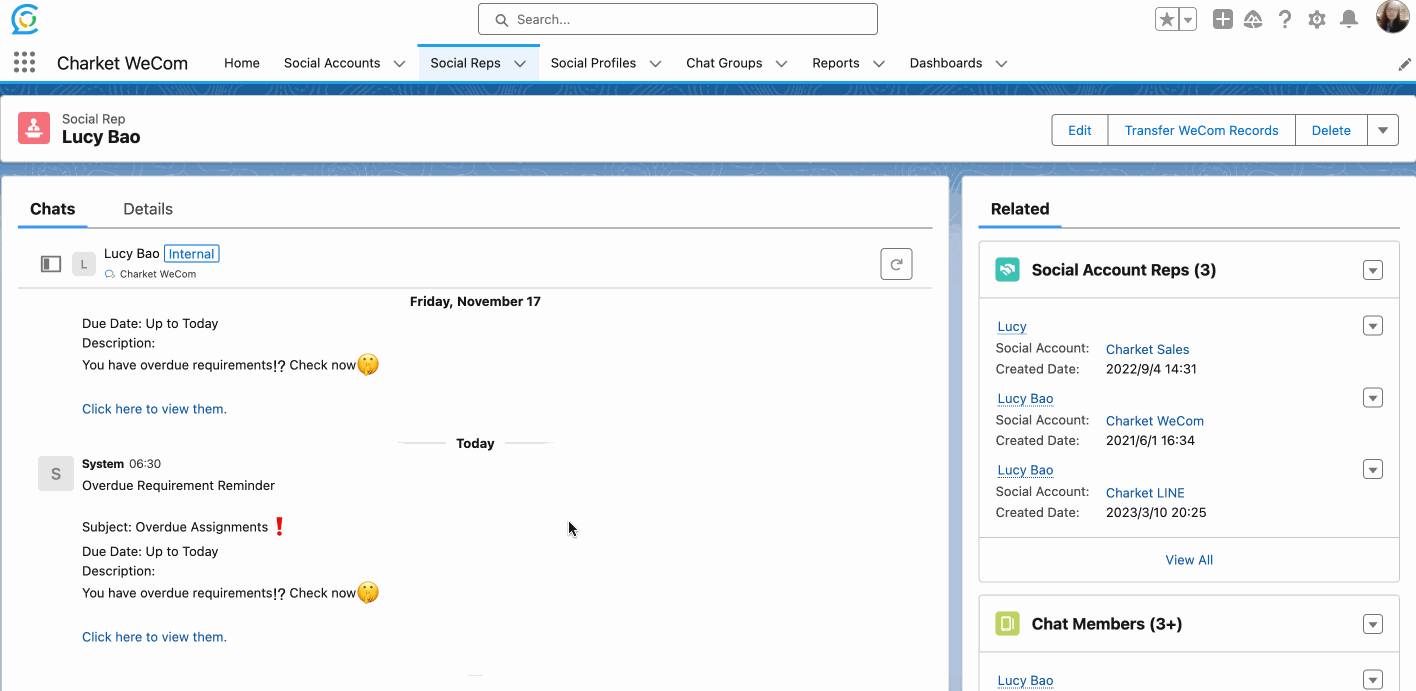Click the Favorites star icon
The height and width of the screenshot is (691, 1416).
tap(1166, 19)
